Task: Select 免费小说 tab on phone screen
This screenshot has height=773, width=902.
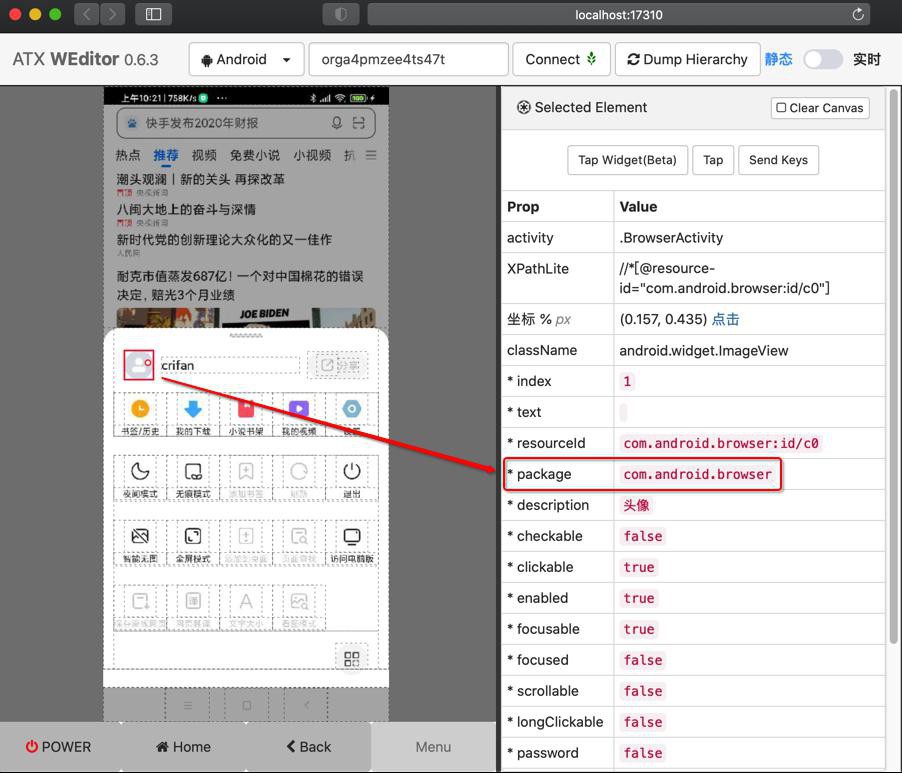Action: coord(255,155)
